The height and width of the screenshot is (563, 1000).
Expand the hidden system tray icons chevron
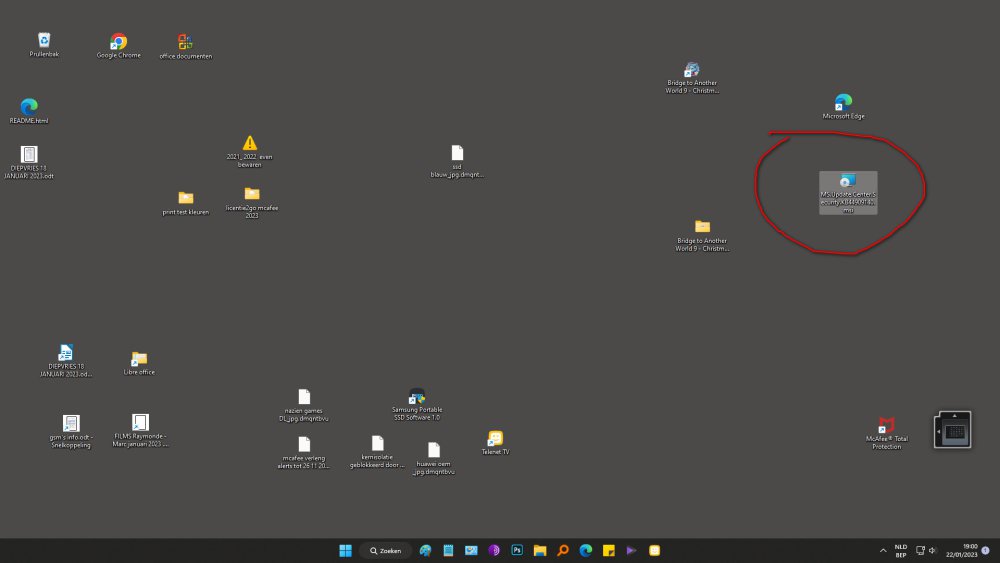[882, 550]
